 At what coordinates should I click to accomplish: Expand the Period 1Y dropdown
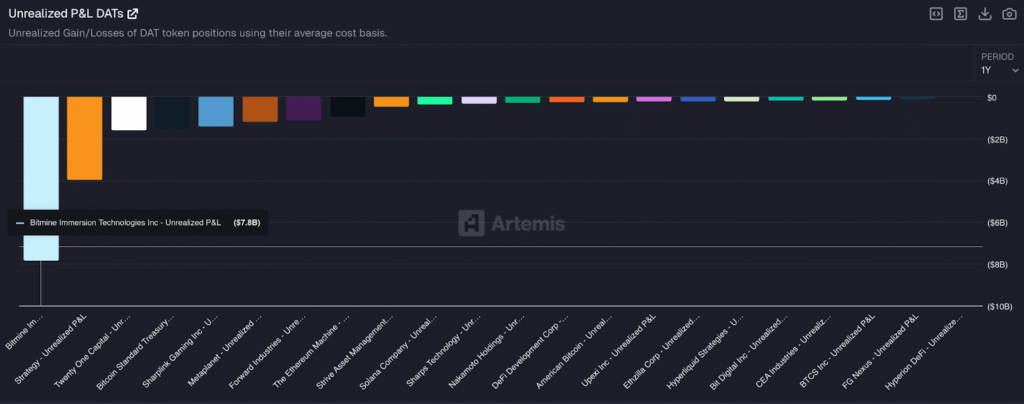(x=996, y=70)
